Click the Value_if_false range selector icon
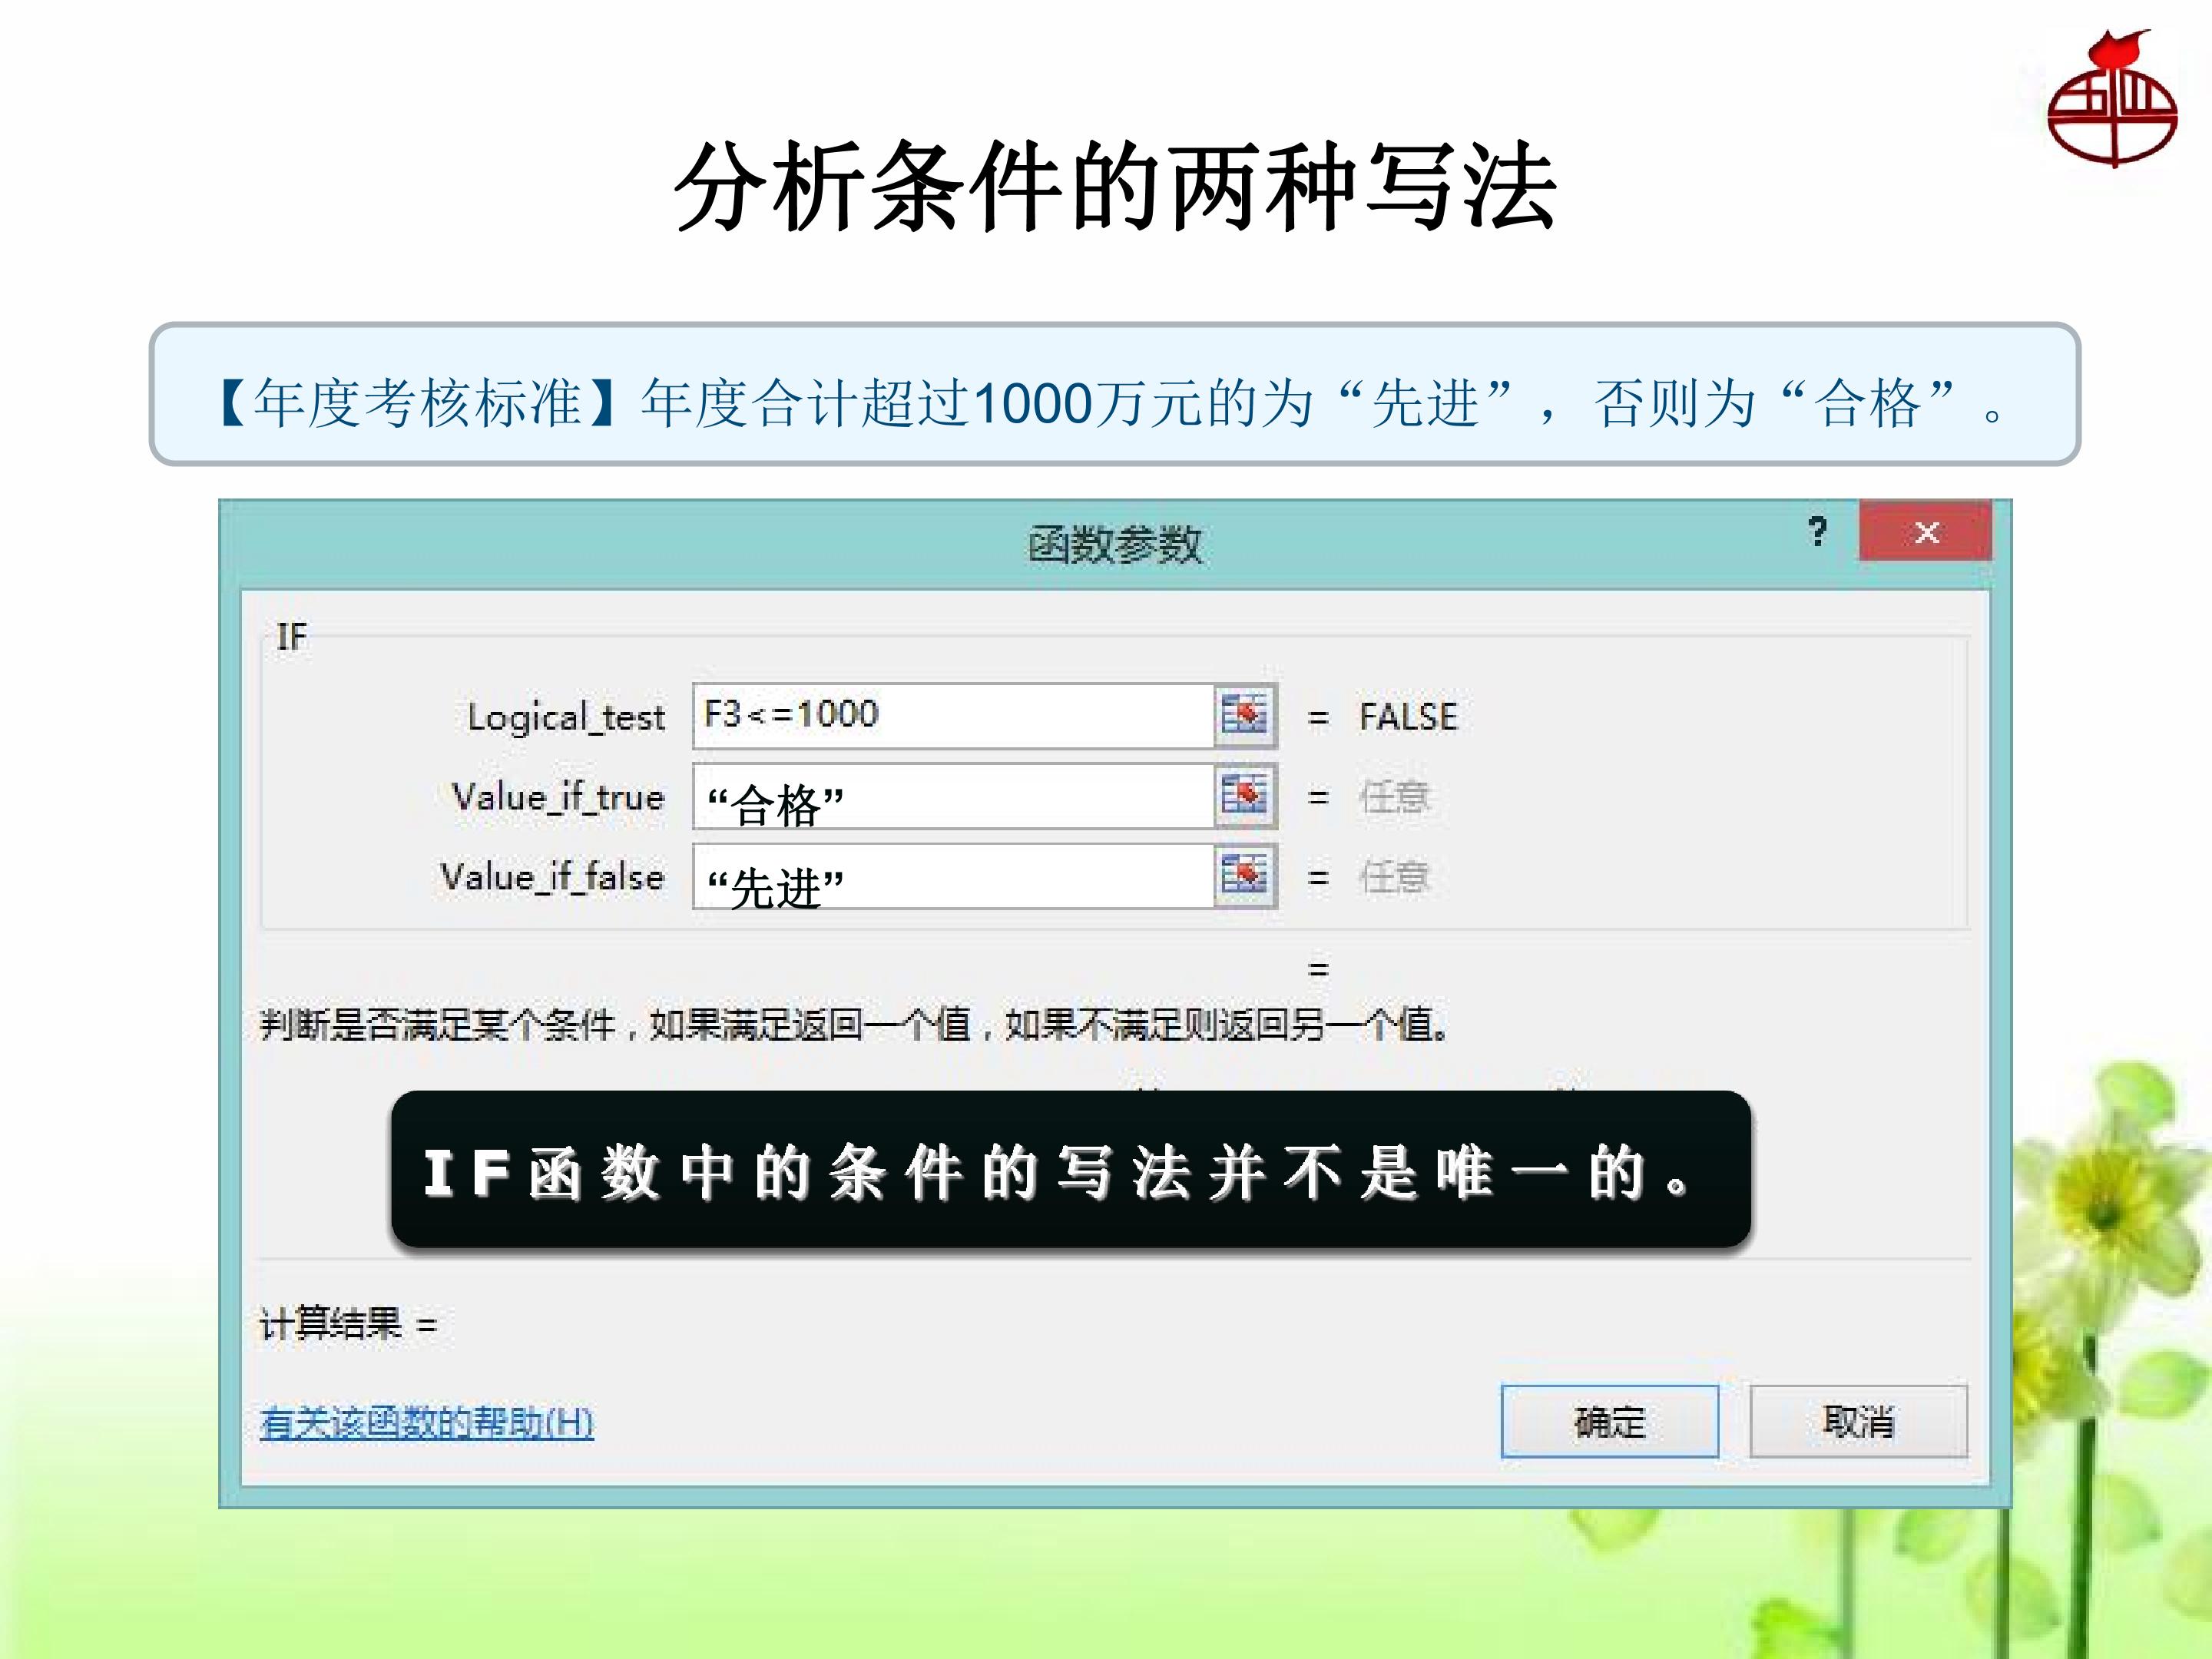The width and height of the screenshot is (2212, 1659). 1245,876
